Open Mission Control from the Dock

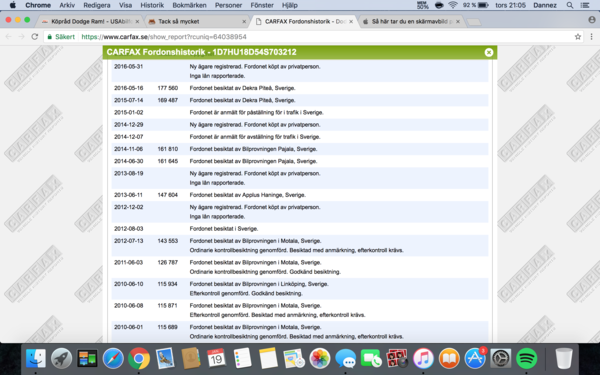coord(87,359)
